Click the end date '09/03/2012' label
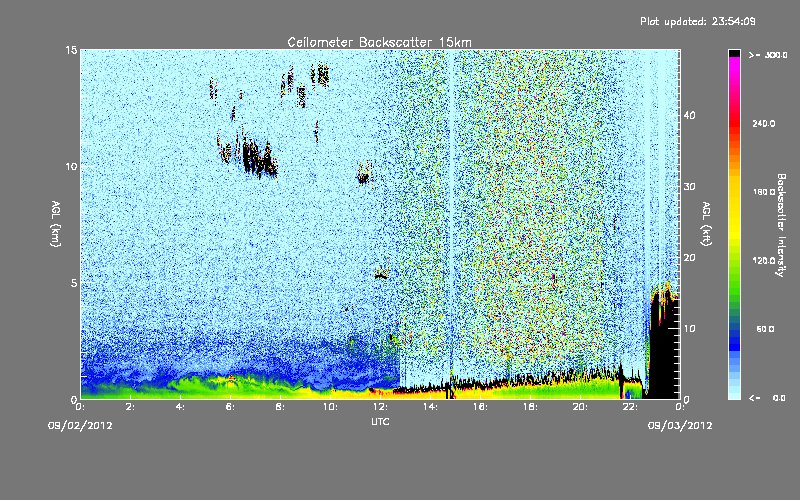Image resolution: width=800 pixels, height=500 pixels. (x=680, y=425)
